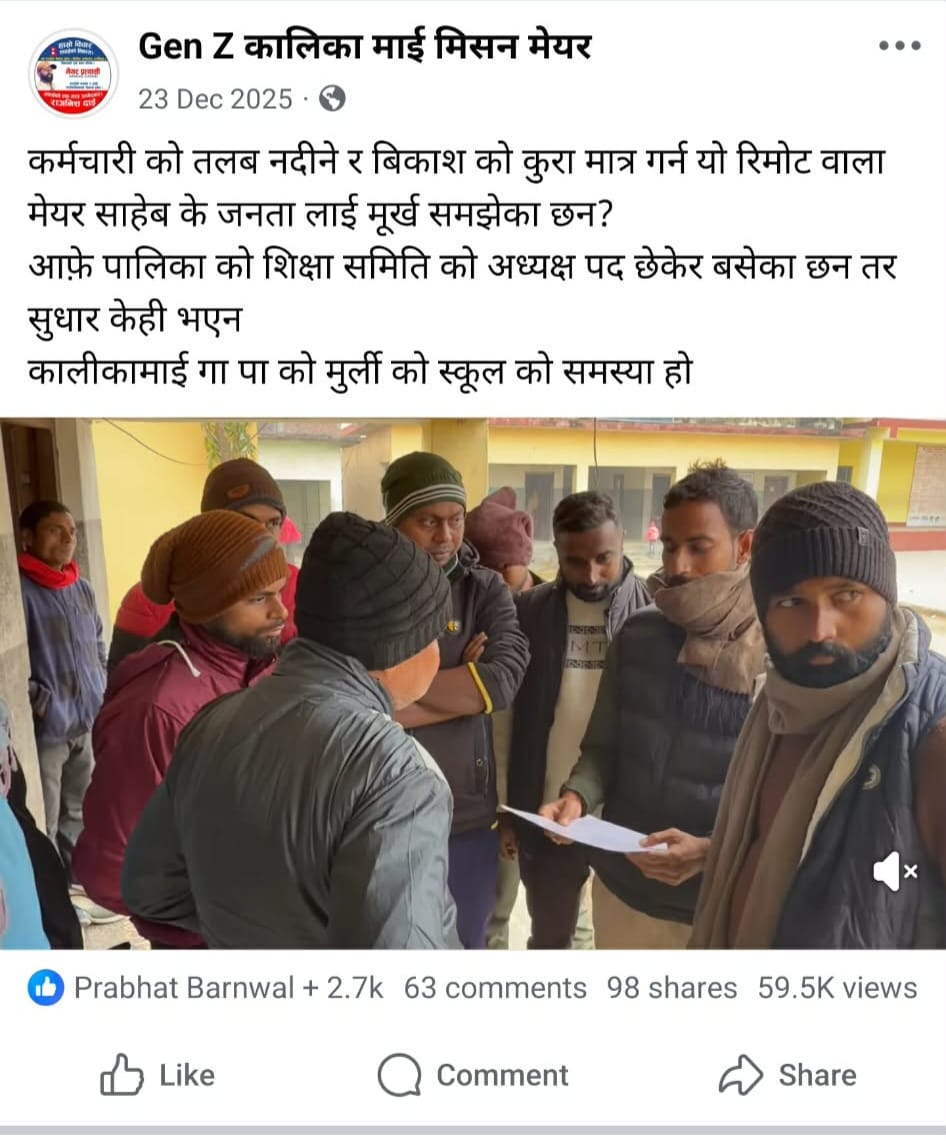
Task: Click the thumbs-up outline icon beside Like
Action: click(x=121, y=1075)
